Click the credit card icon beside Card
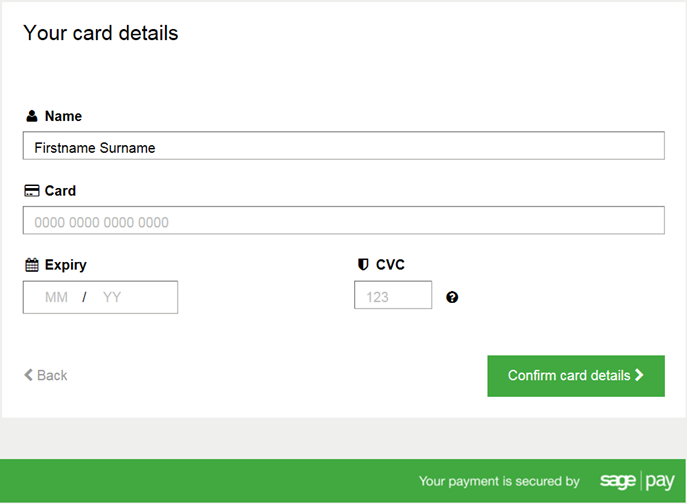The height and width of the screenshot is (504, 687). (x=32, y=191)
